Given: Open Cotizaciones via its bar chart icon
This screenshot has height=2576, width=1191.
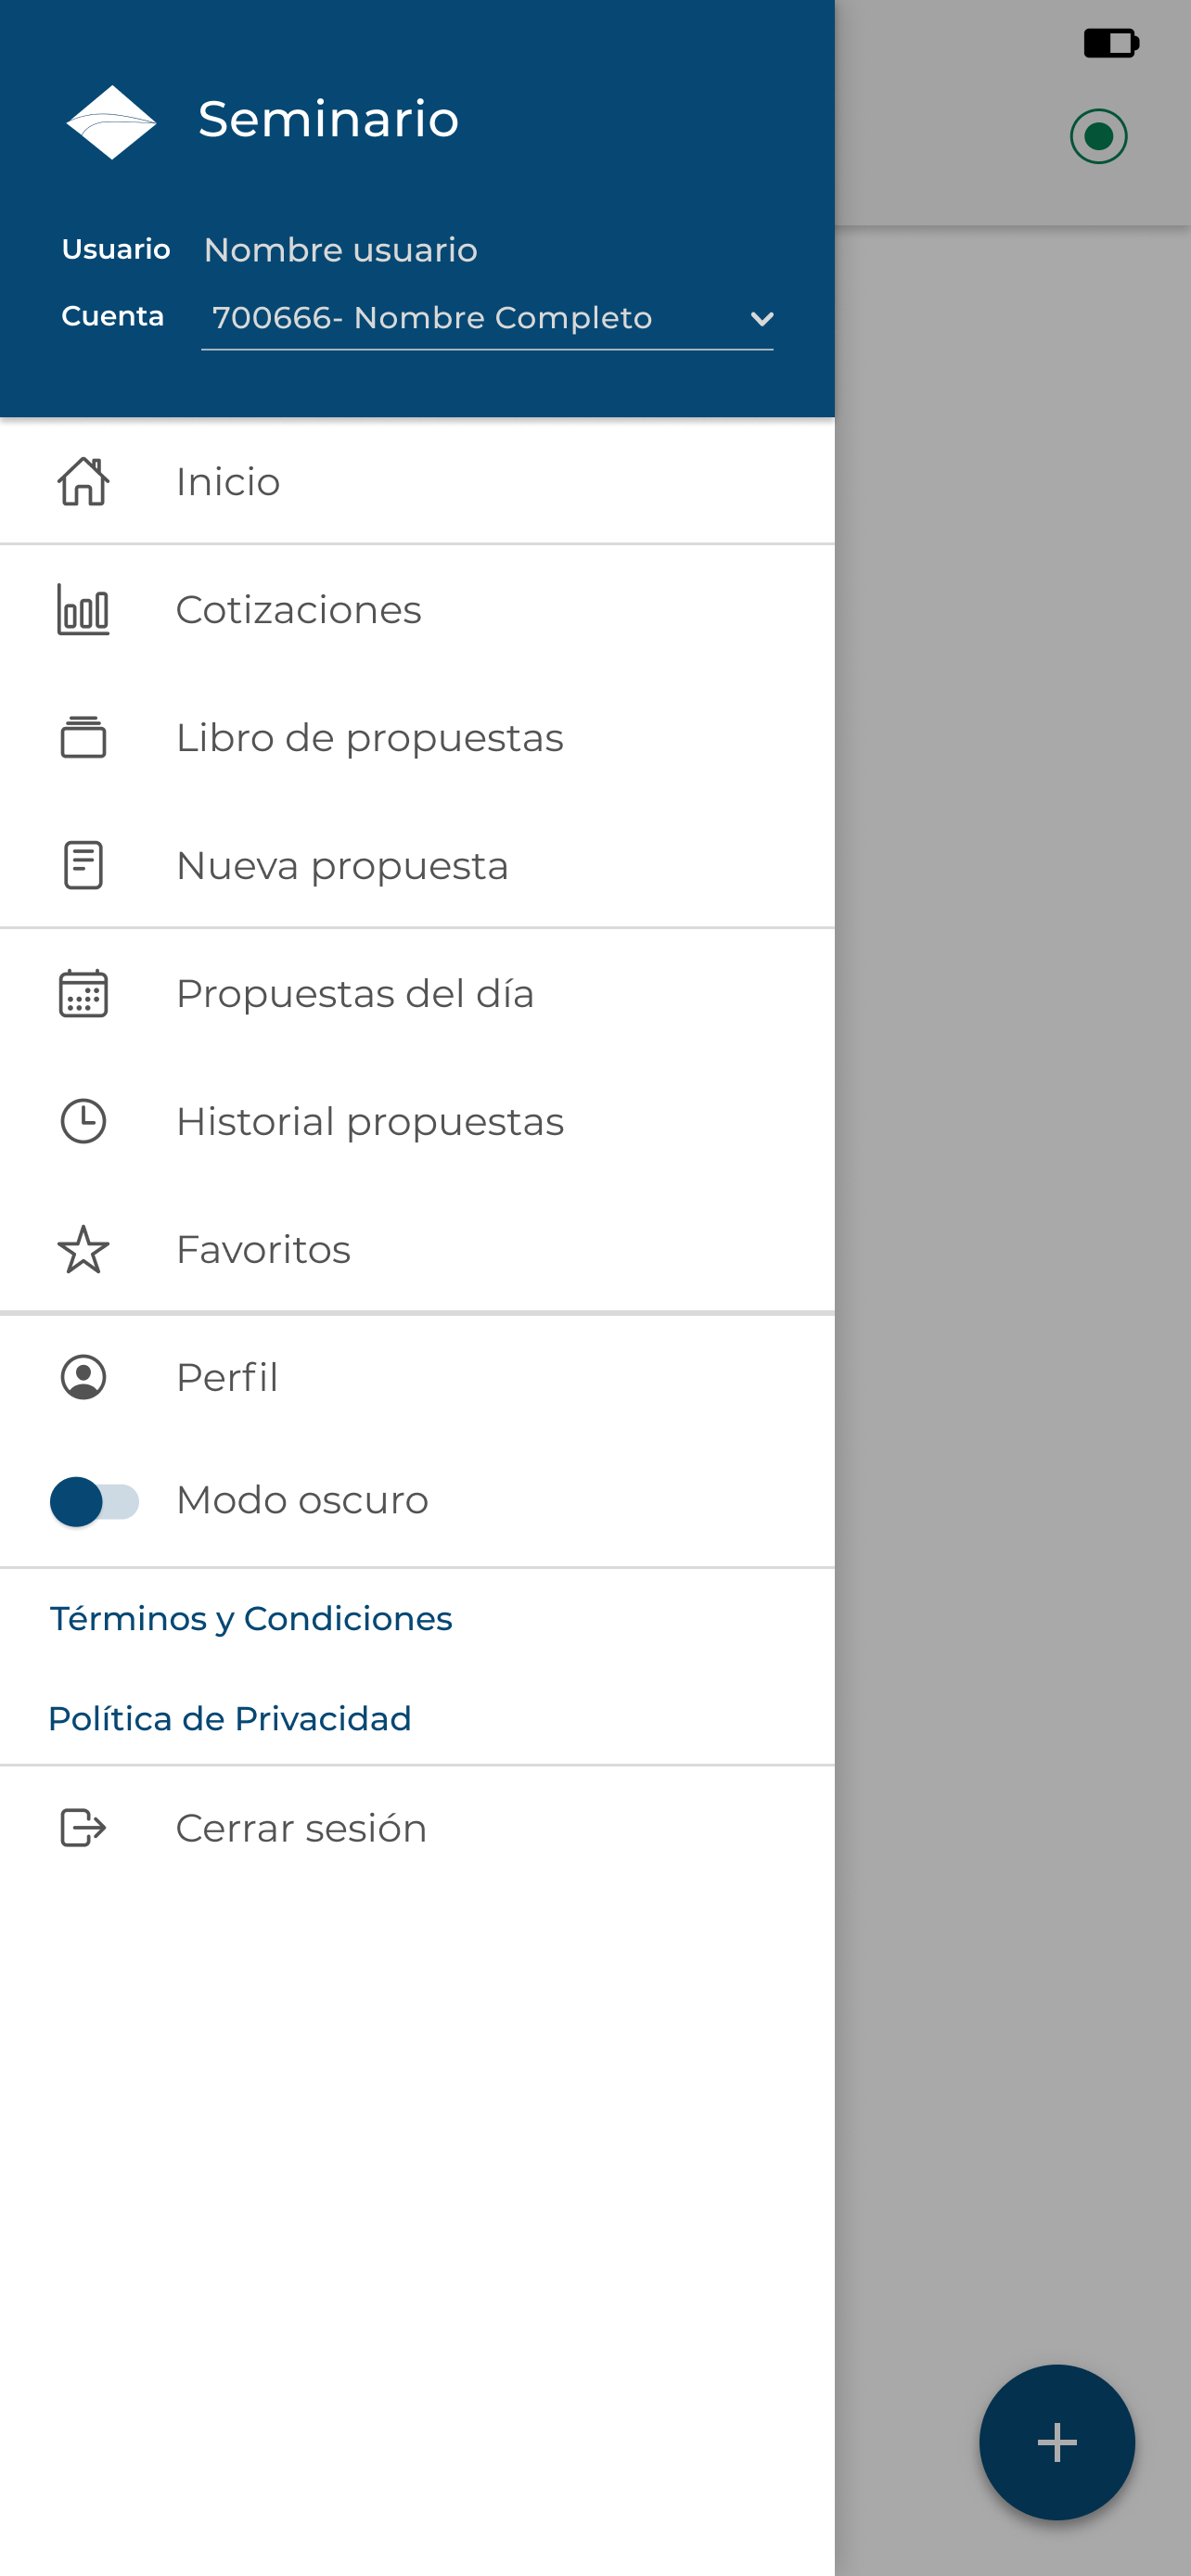Looking at the screenshot, I should (x=83, y=610).
